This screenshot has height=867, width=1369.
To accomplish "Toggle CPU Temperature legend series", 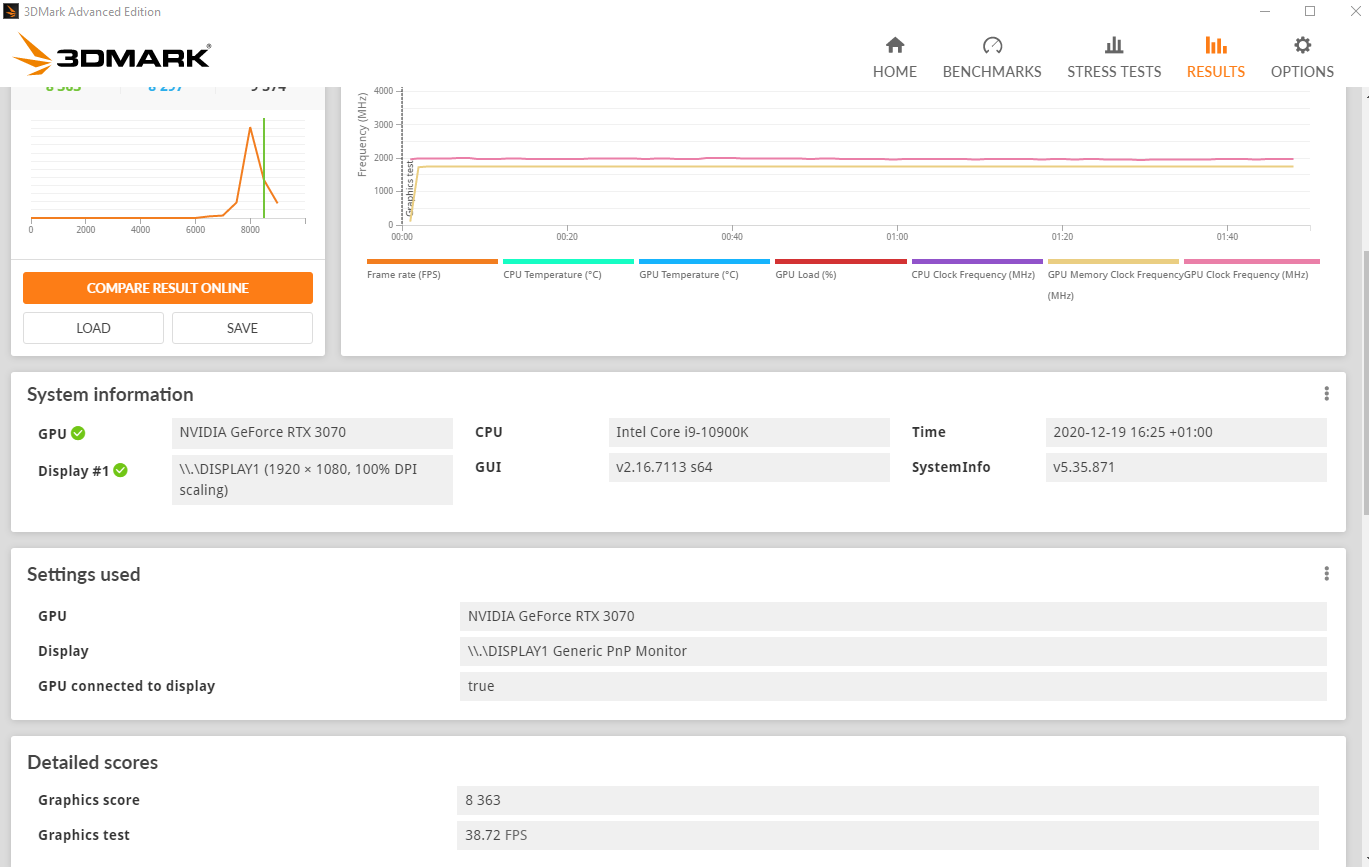I will (x=552, y=274).
